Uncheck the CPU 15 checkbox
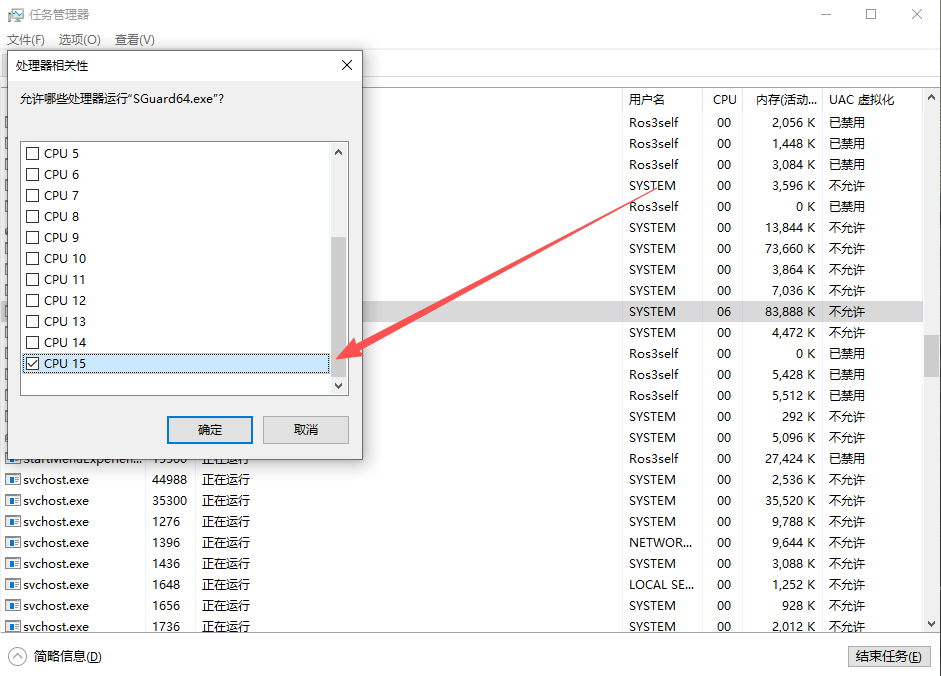This screenshot has width=941, height=676. (x=33, y=364)
